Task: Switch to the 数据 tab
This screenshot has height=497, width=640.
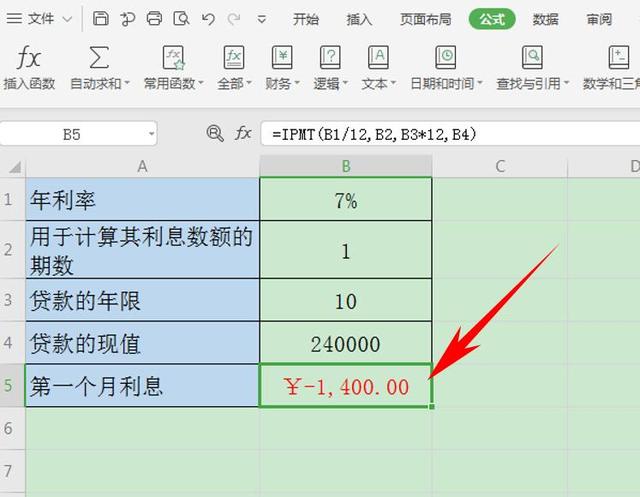Action: (545, 19)
